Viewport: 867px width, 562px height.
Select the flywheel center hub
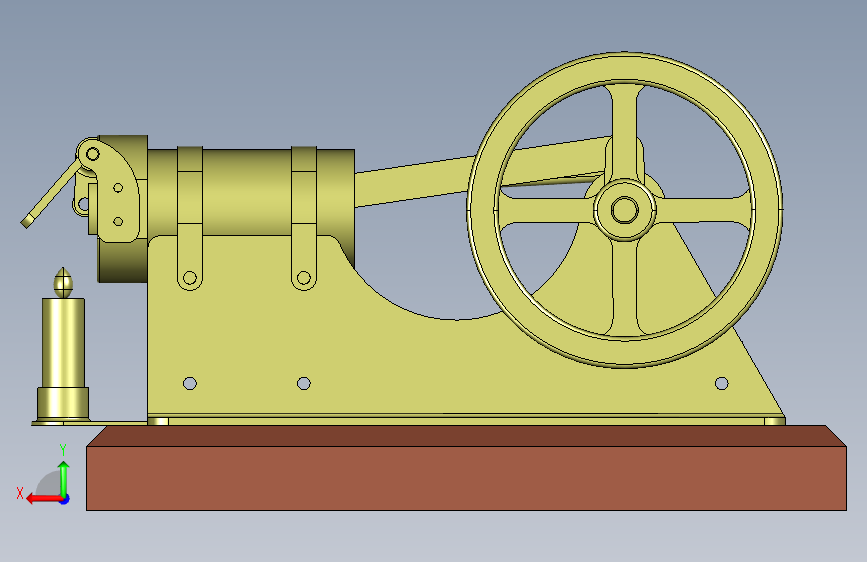coord(625,210)
